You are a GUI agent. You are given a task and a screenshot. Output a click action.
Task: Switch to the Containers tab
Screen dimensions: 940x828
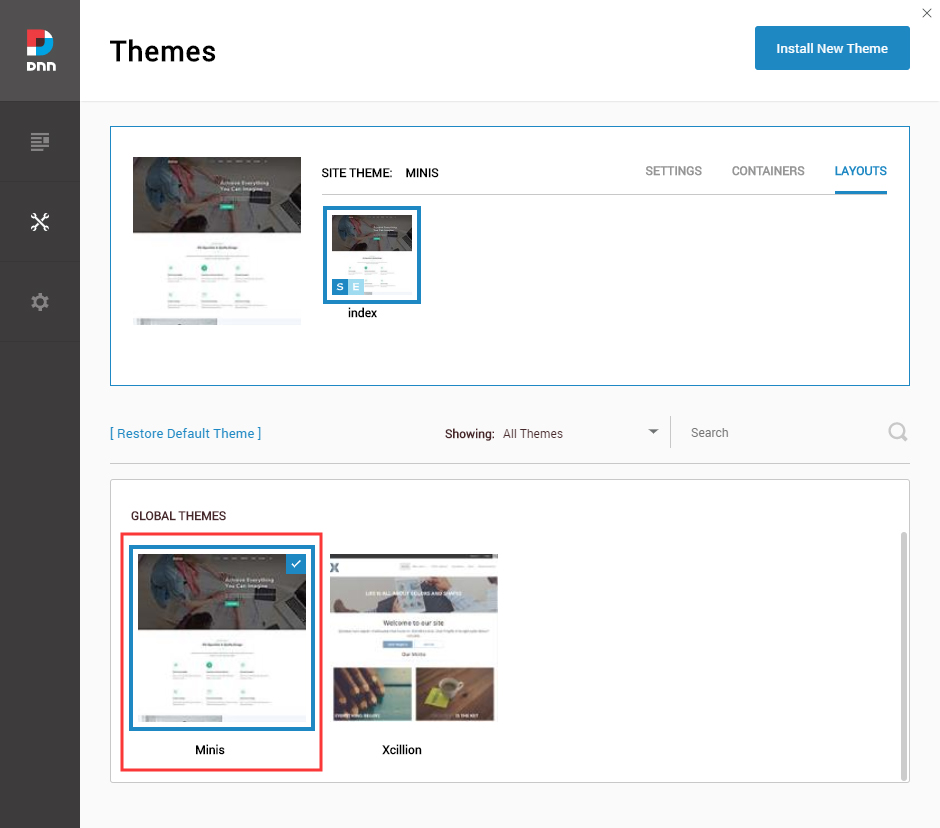coord(768,171)
